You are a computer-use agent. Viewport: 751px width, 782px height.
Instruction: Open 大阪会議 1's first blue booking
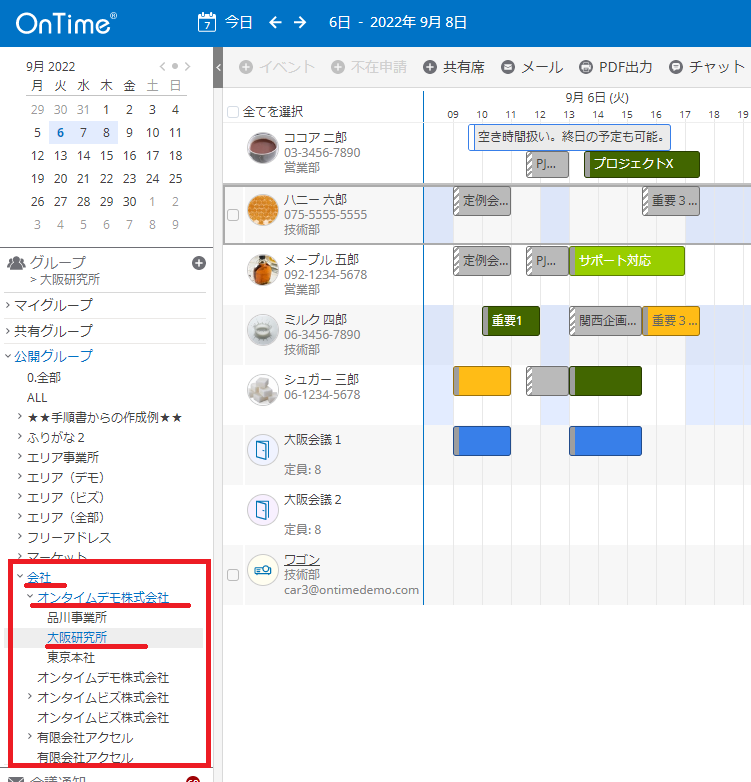[x=482, y=441]
